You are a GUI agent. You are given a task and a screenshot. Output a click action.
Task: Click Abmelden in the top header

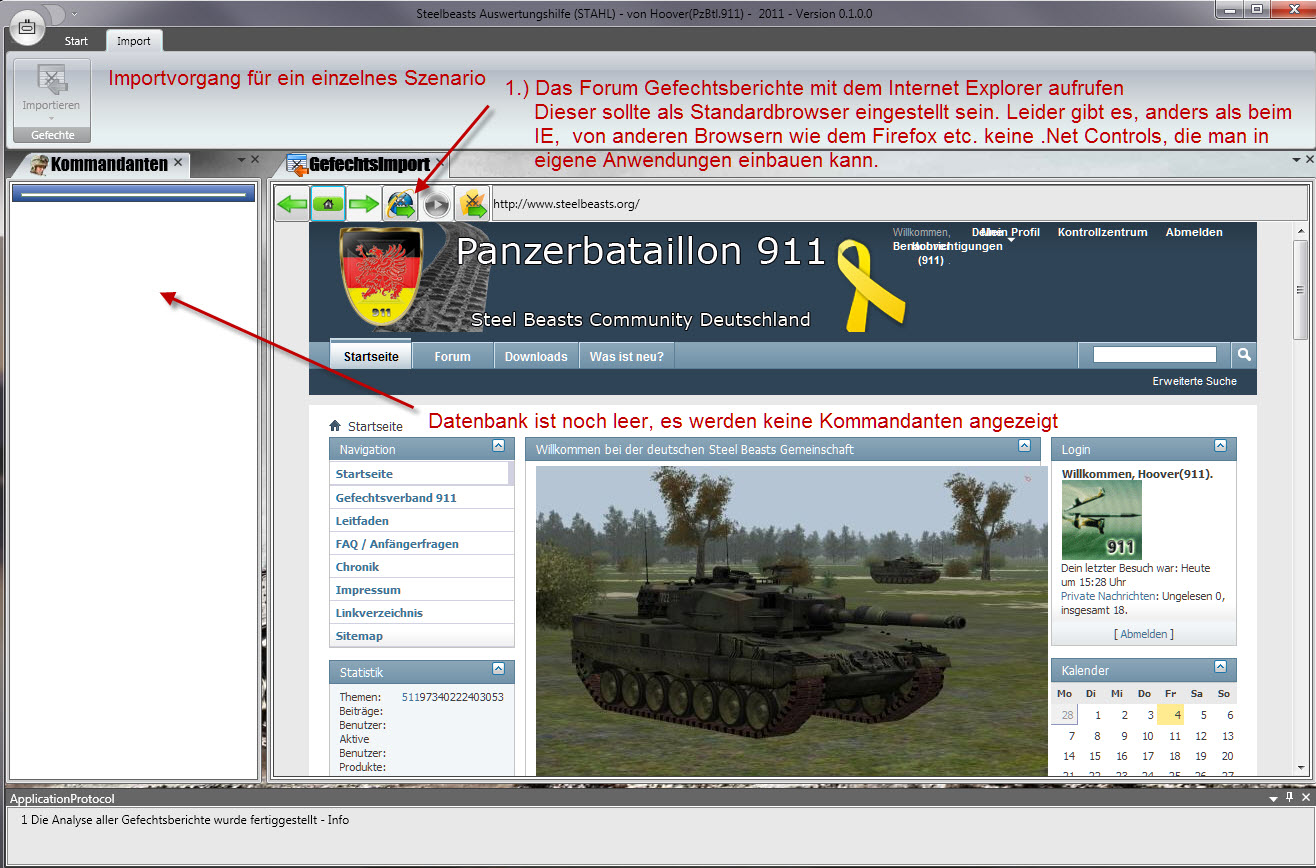(x=1194, y=232)
